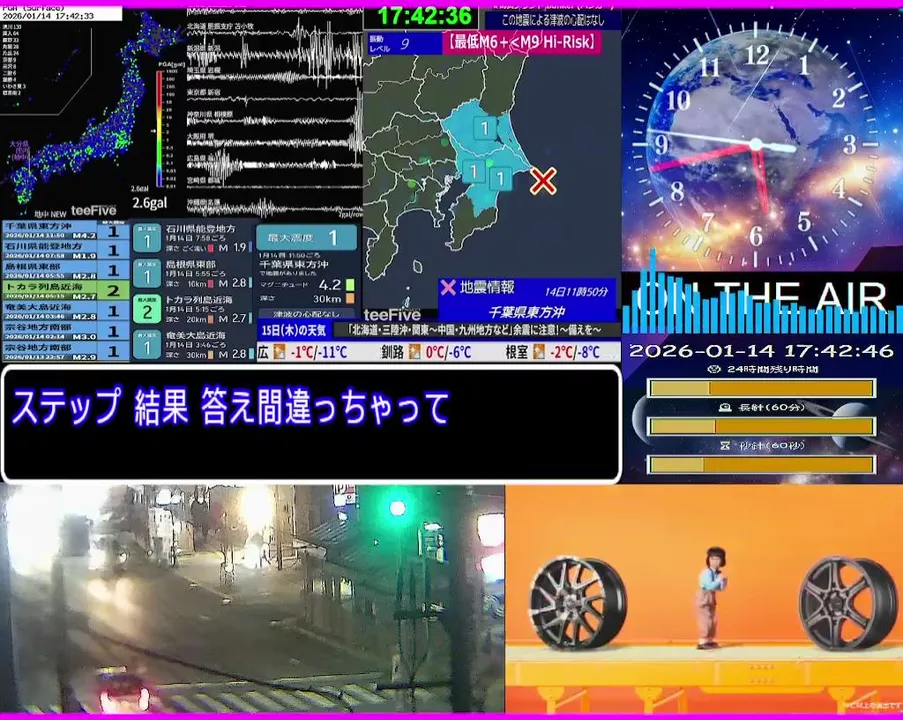
Task: Click the 2026-01-14 17:42:46 timestamp
Action: tap(761, 351)
